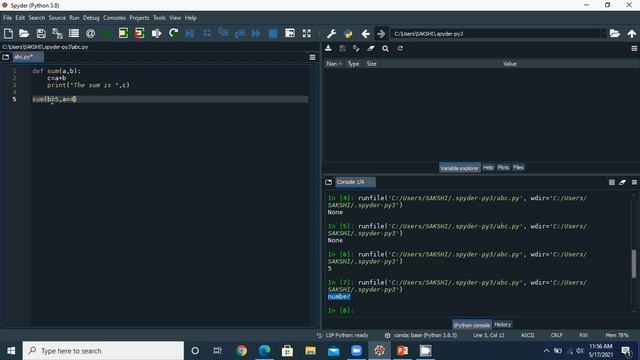Switch to the Plots pane tab

(x=503, y=167)
